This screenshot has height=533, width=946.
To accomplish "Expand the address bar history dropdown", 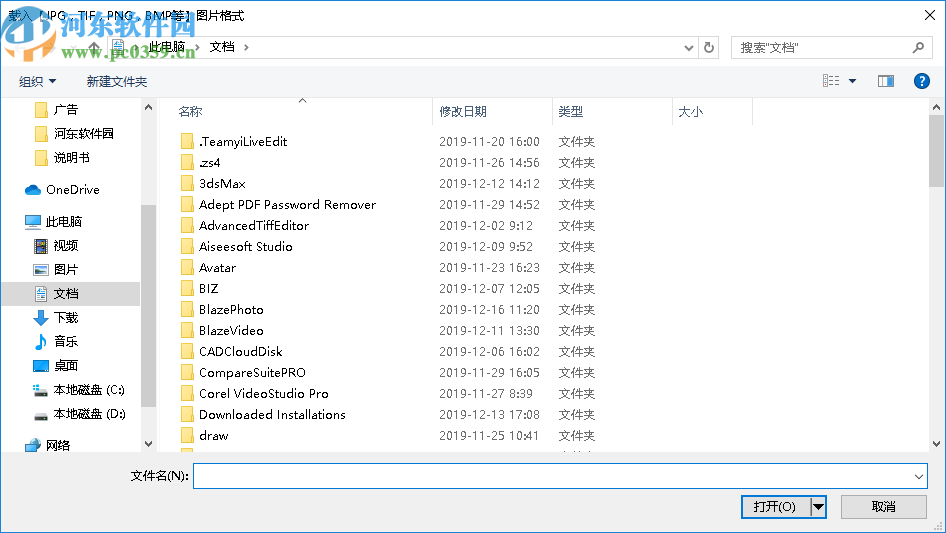I will pos(689,48).
